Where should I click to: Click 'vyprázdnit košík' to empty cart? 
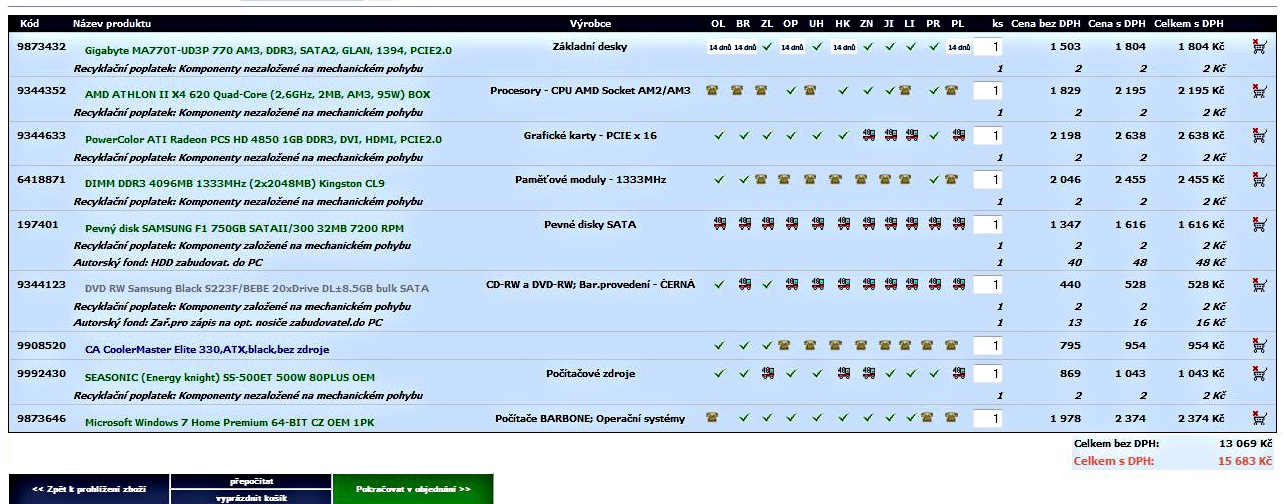[x=251, y=497]
